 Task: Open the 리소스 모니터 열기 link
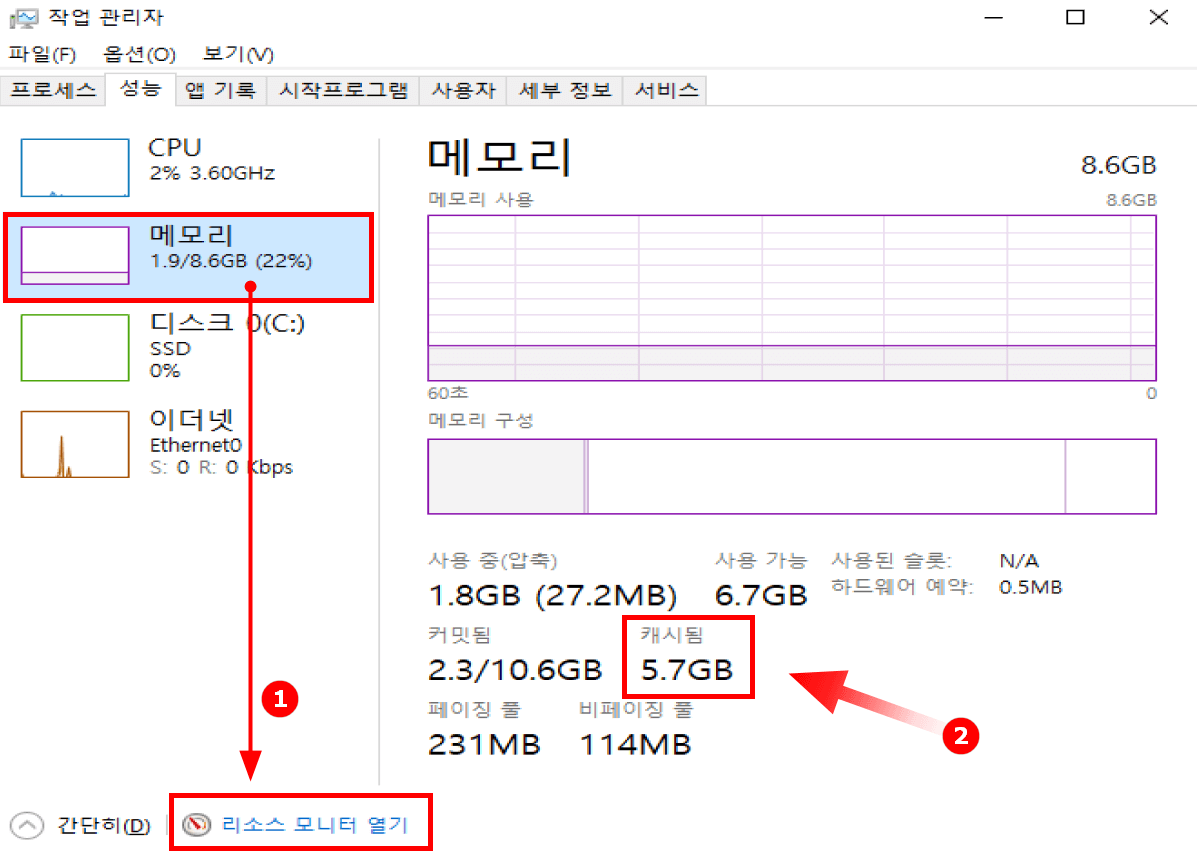315,824
